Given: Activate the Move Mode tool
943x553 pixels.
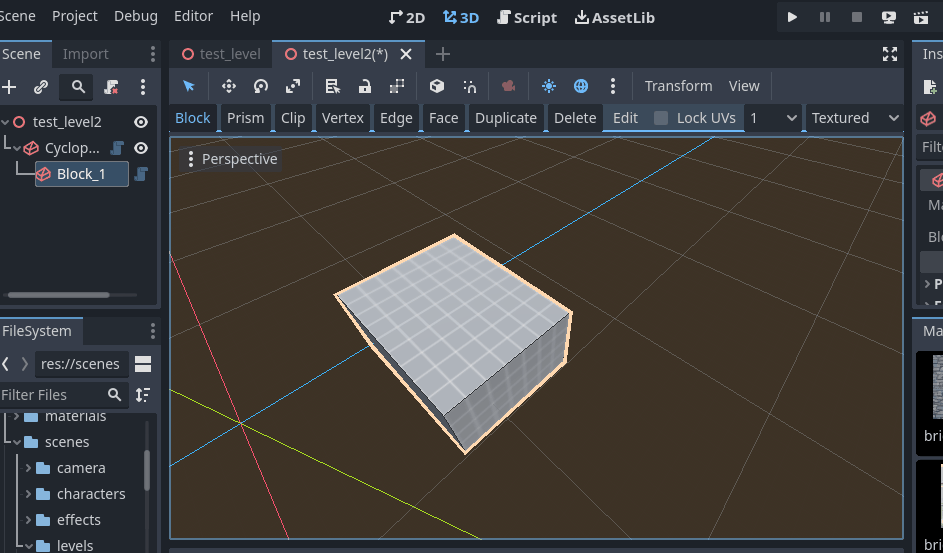Looking at the screenshot, I should [229, 86].
